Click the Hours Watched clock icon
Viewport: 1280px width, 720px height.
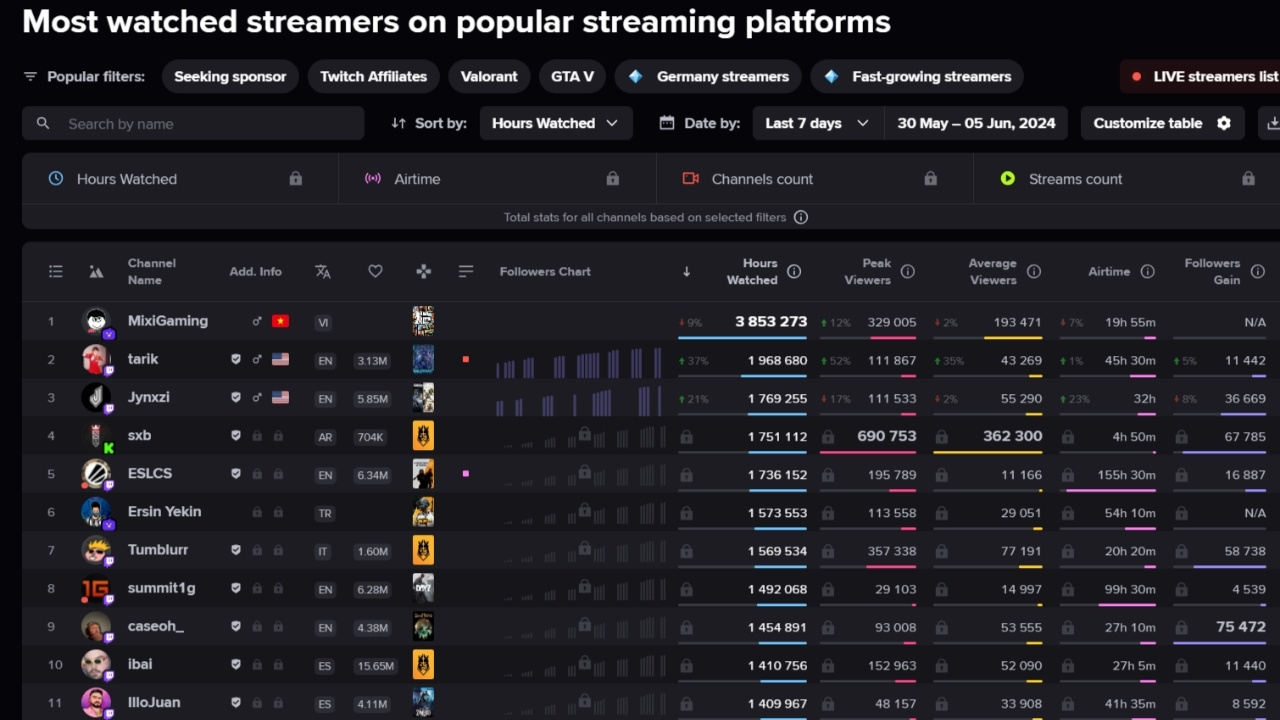click(56, 178)
